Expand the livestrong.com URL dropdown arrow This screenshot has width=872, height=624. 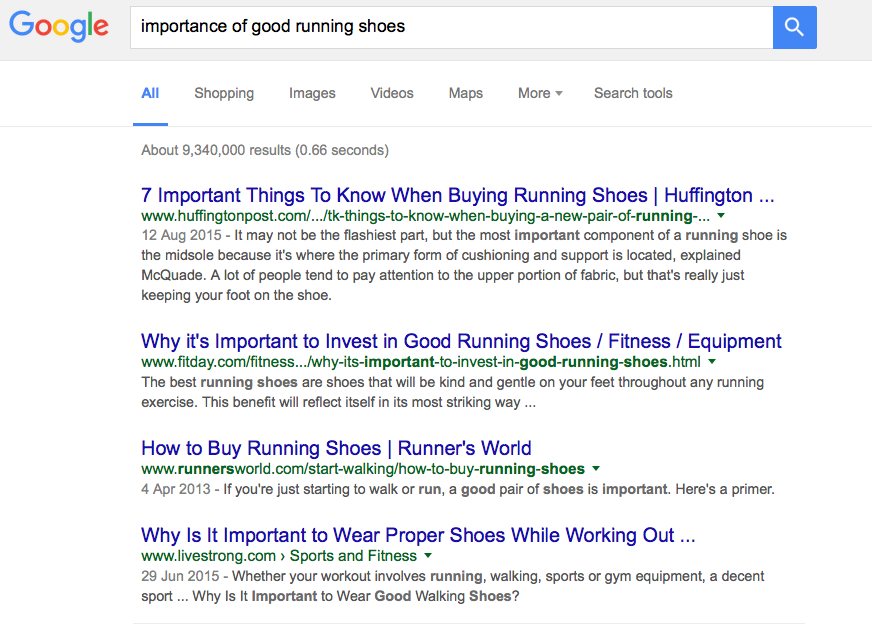point(428,556)
